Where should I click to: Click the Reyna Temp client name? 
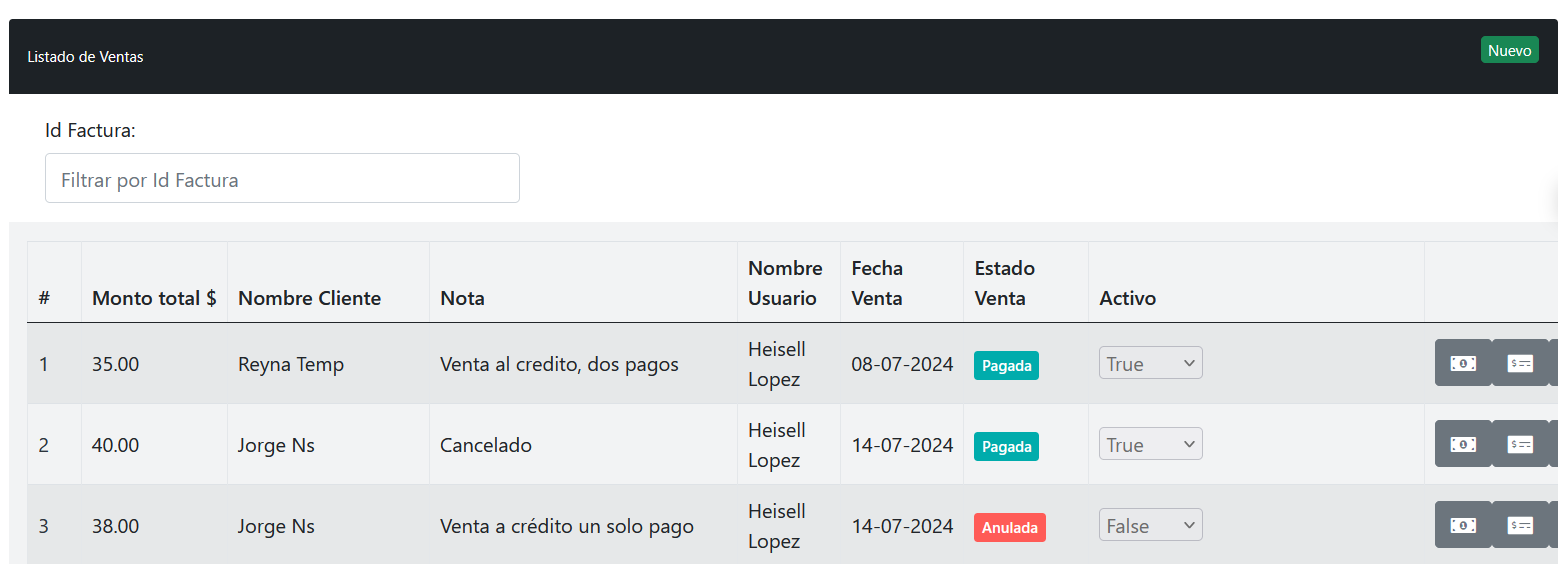pos(291,364)
